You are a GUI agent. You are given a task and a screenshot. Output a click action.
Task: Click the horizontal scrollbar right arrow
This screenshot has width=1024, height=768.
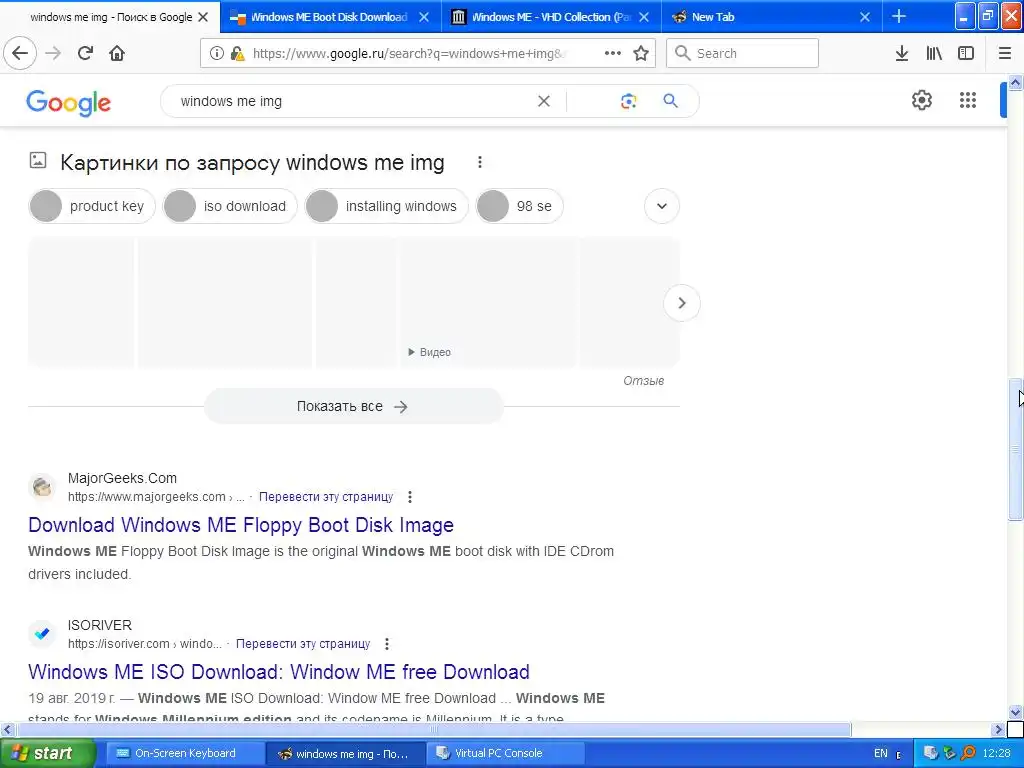(999, 729)
